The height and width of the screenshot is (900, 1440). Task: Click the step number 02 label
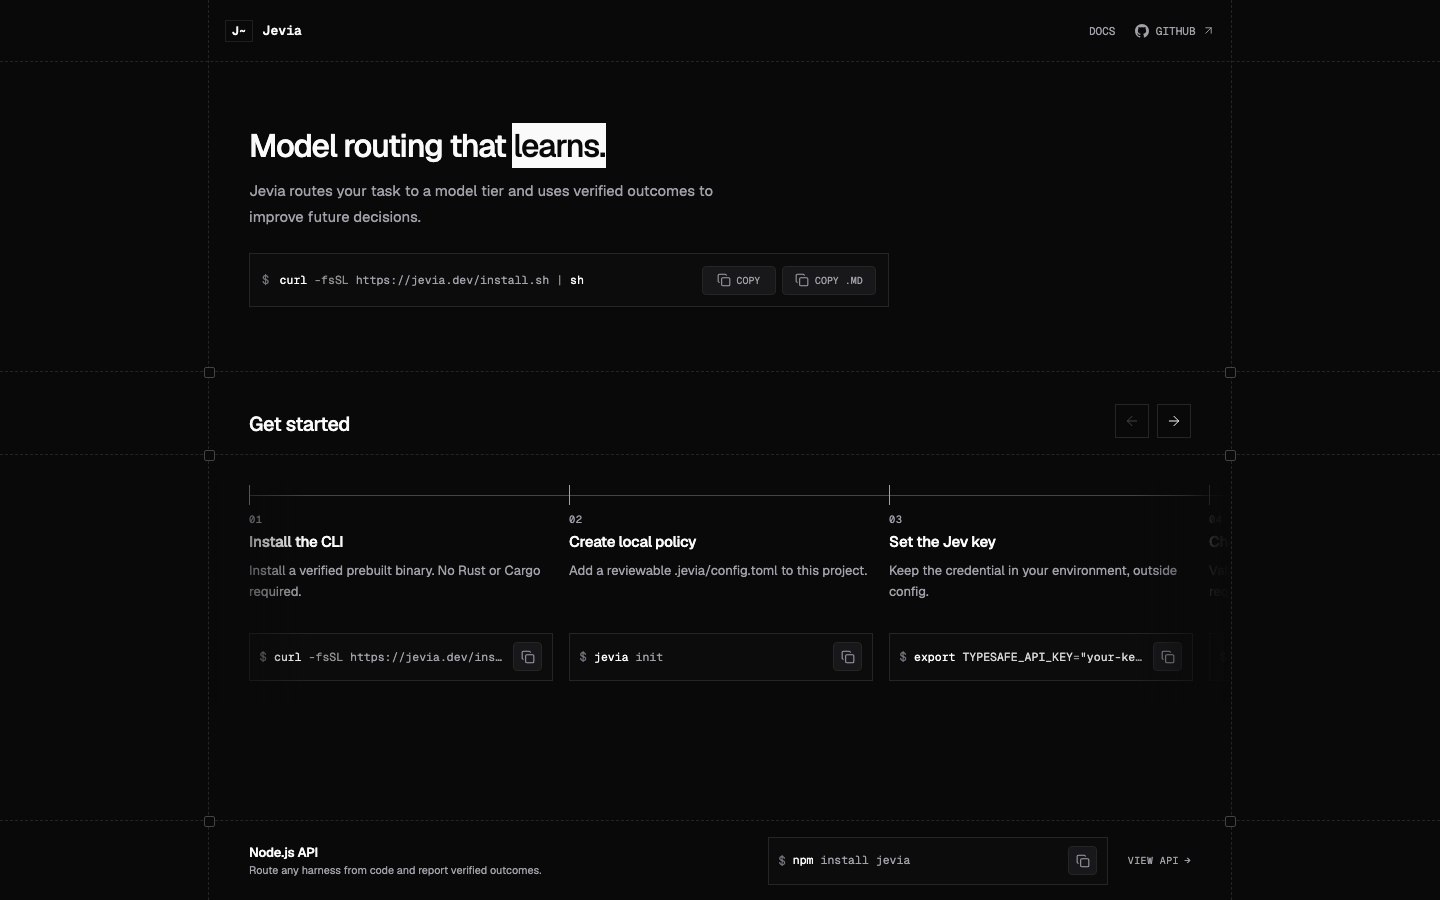click(x=575, y=519)
